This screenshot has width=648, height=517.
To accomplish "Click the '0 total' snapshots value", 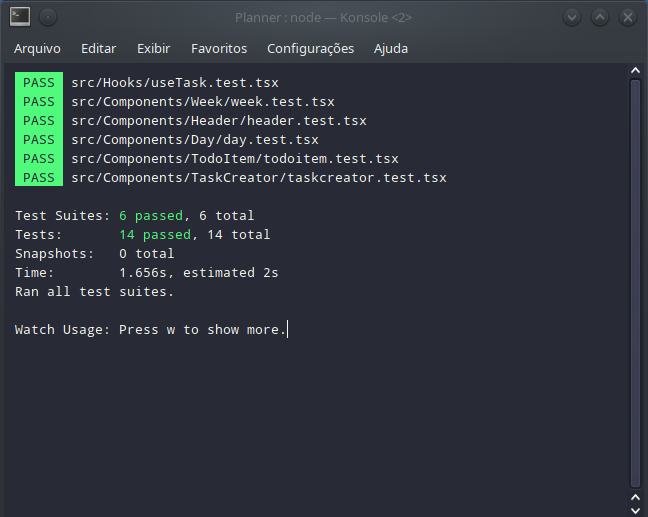I will 147,254.
